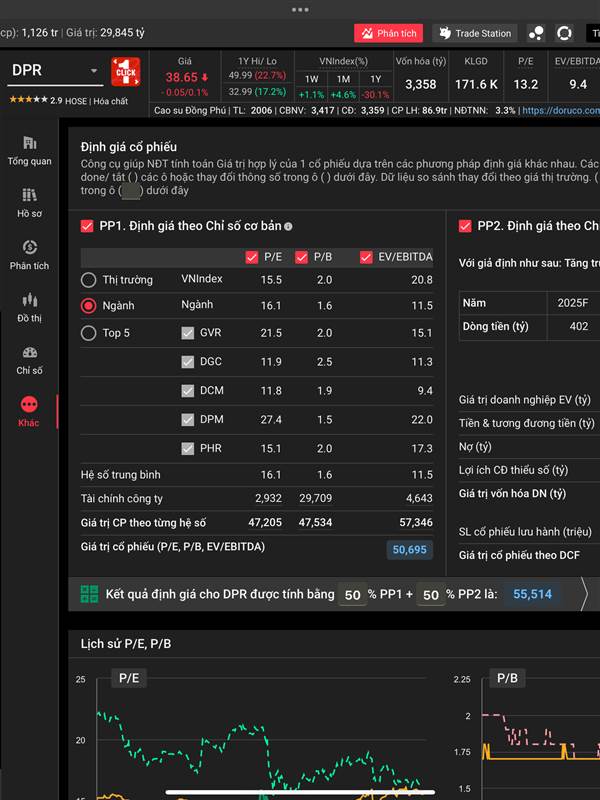Edit the PP1 weight 50 percent field

point(353,595)
